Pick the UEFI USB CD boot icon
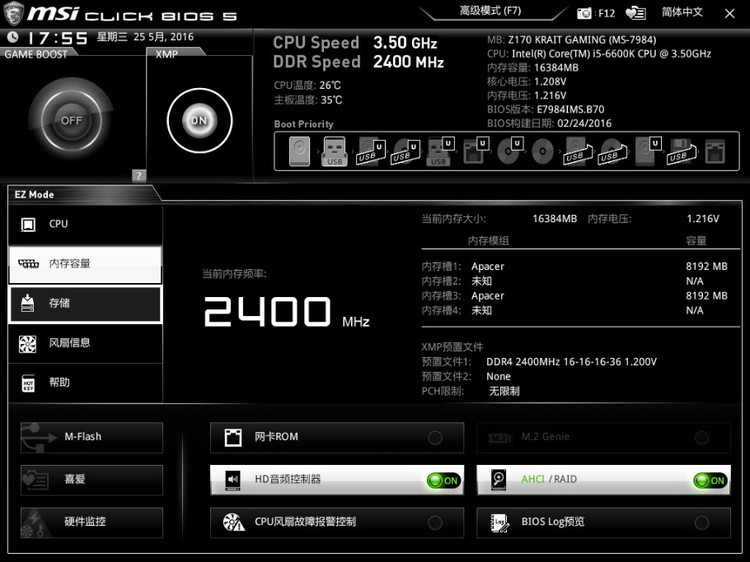Screen dimensions: 750x562 pos(405,152)
